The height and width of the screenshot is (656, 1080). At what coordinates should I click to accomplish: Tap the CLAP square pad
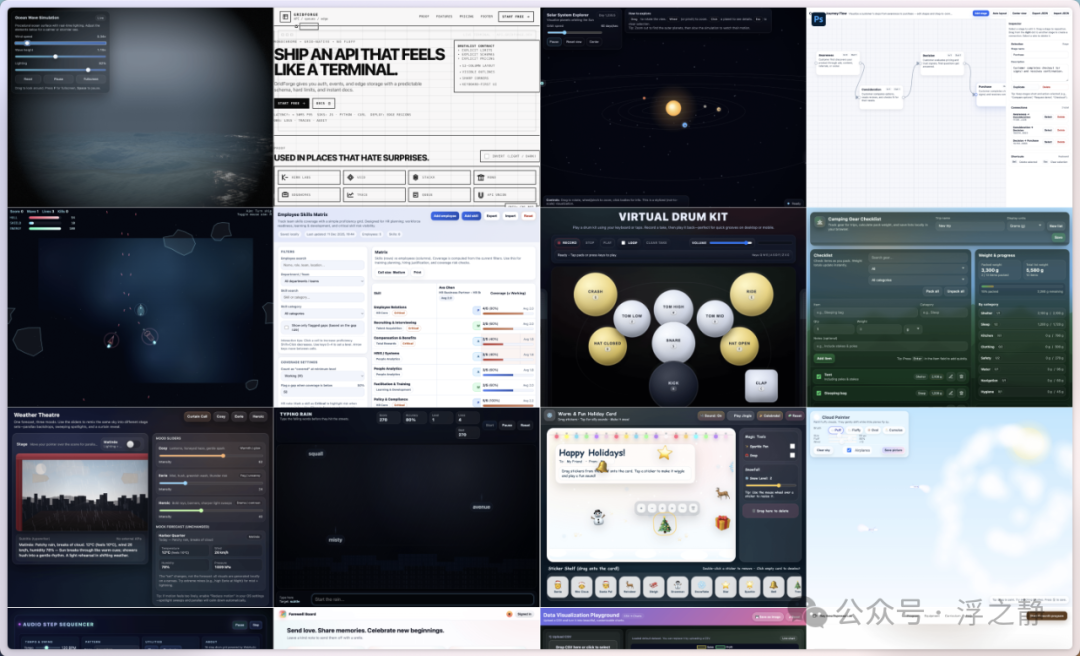pyautogui.click(x=761, y=385)
